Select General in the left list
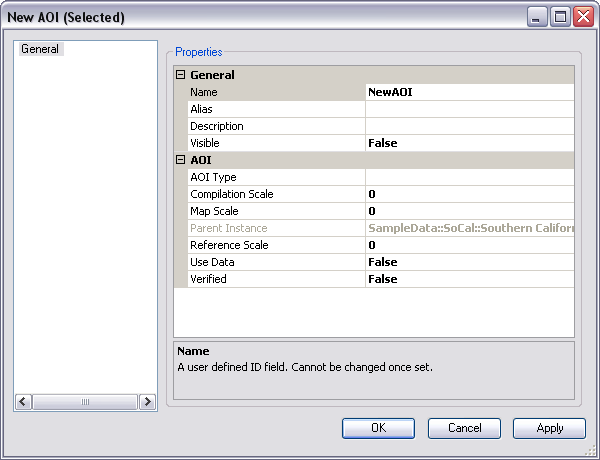The height and width of the screenshot is (460, 600). (40, 49)
